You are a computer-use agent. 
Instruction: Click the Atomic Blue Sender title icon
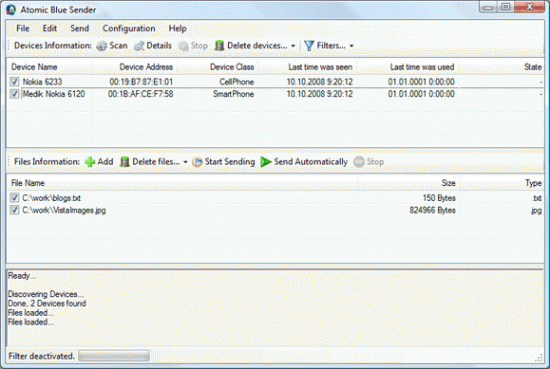pyautogui.click(x=11, y=10)
